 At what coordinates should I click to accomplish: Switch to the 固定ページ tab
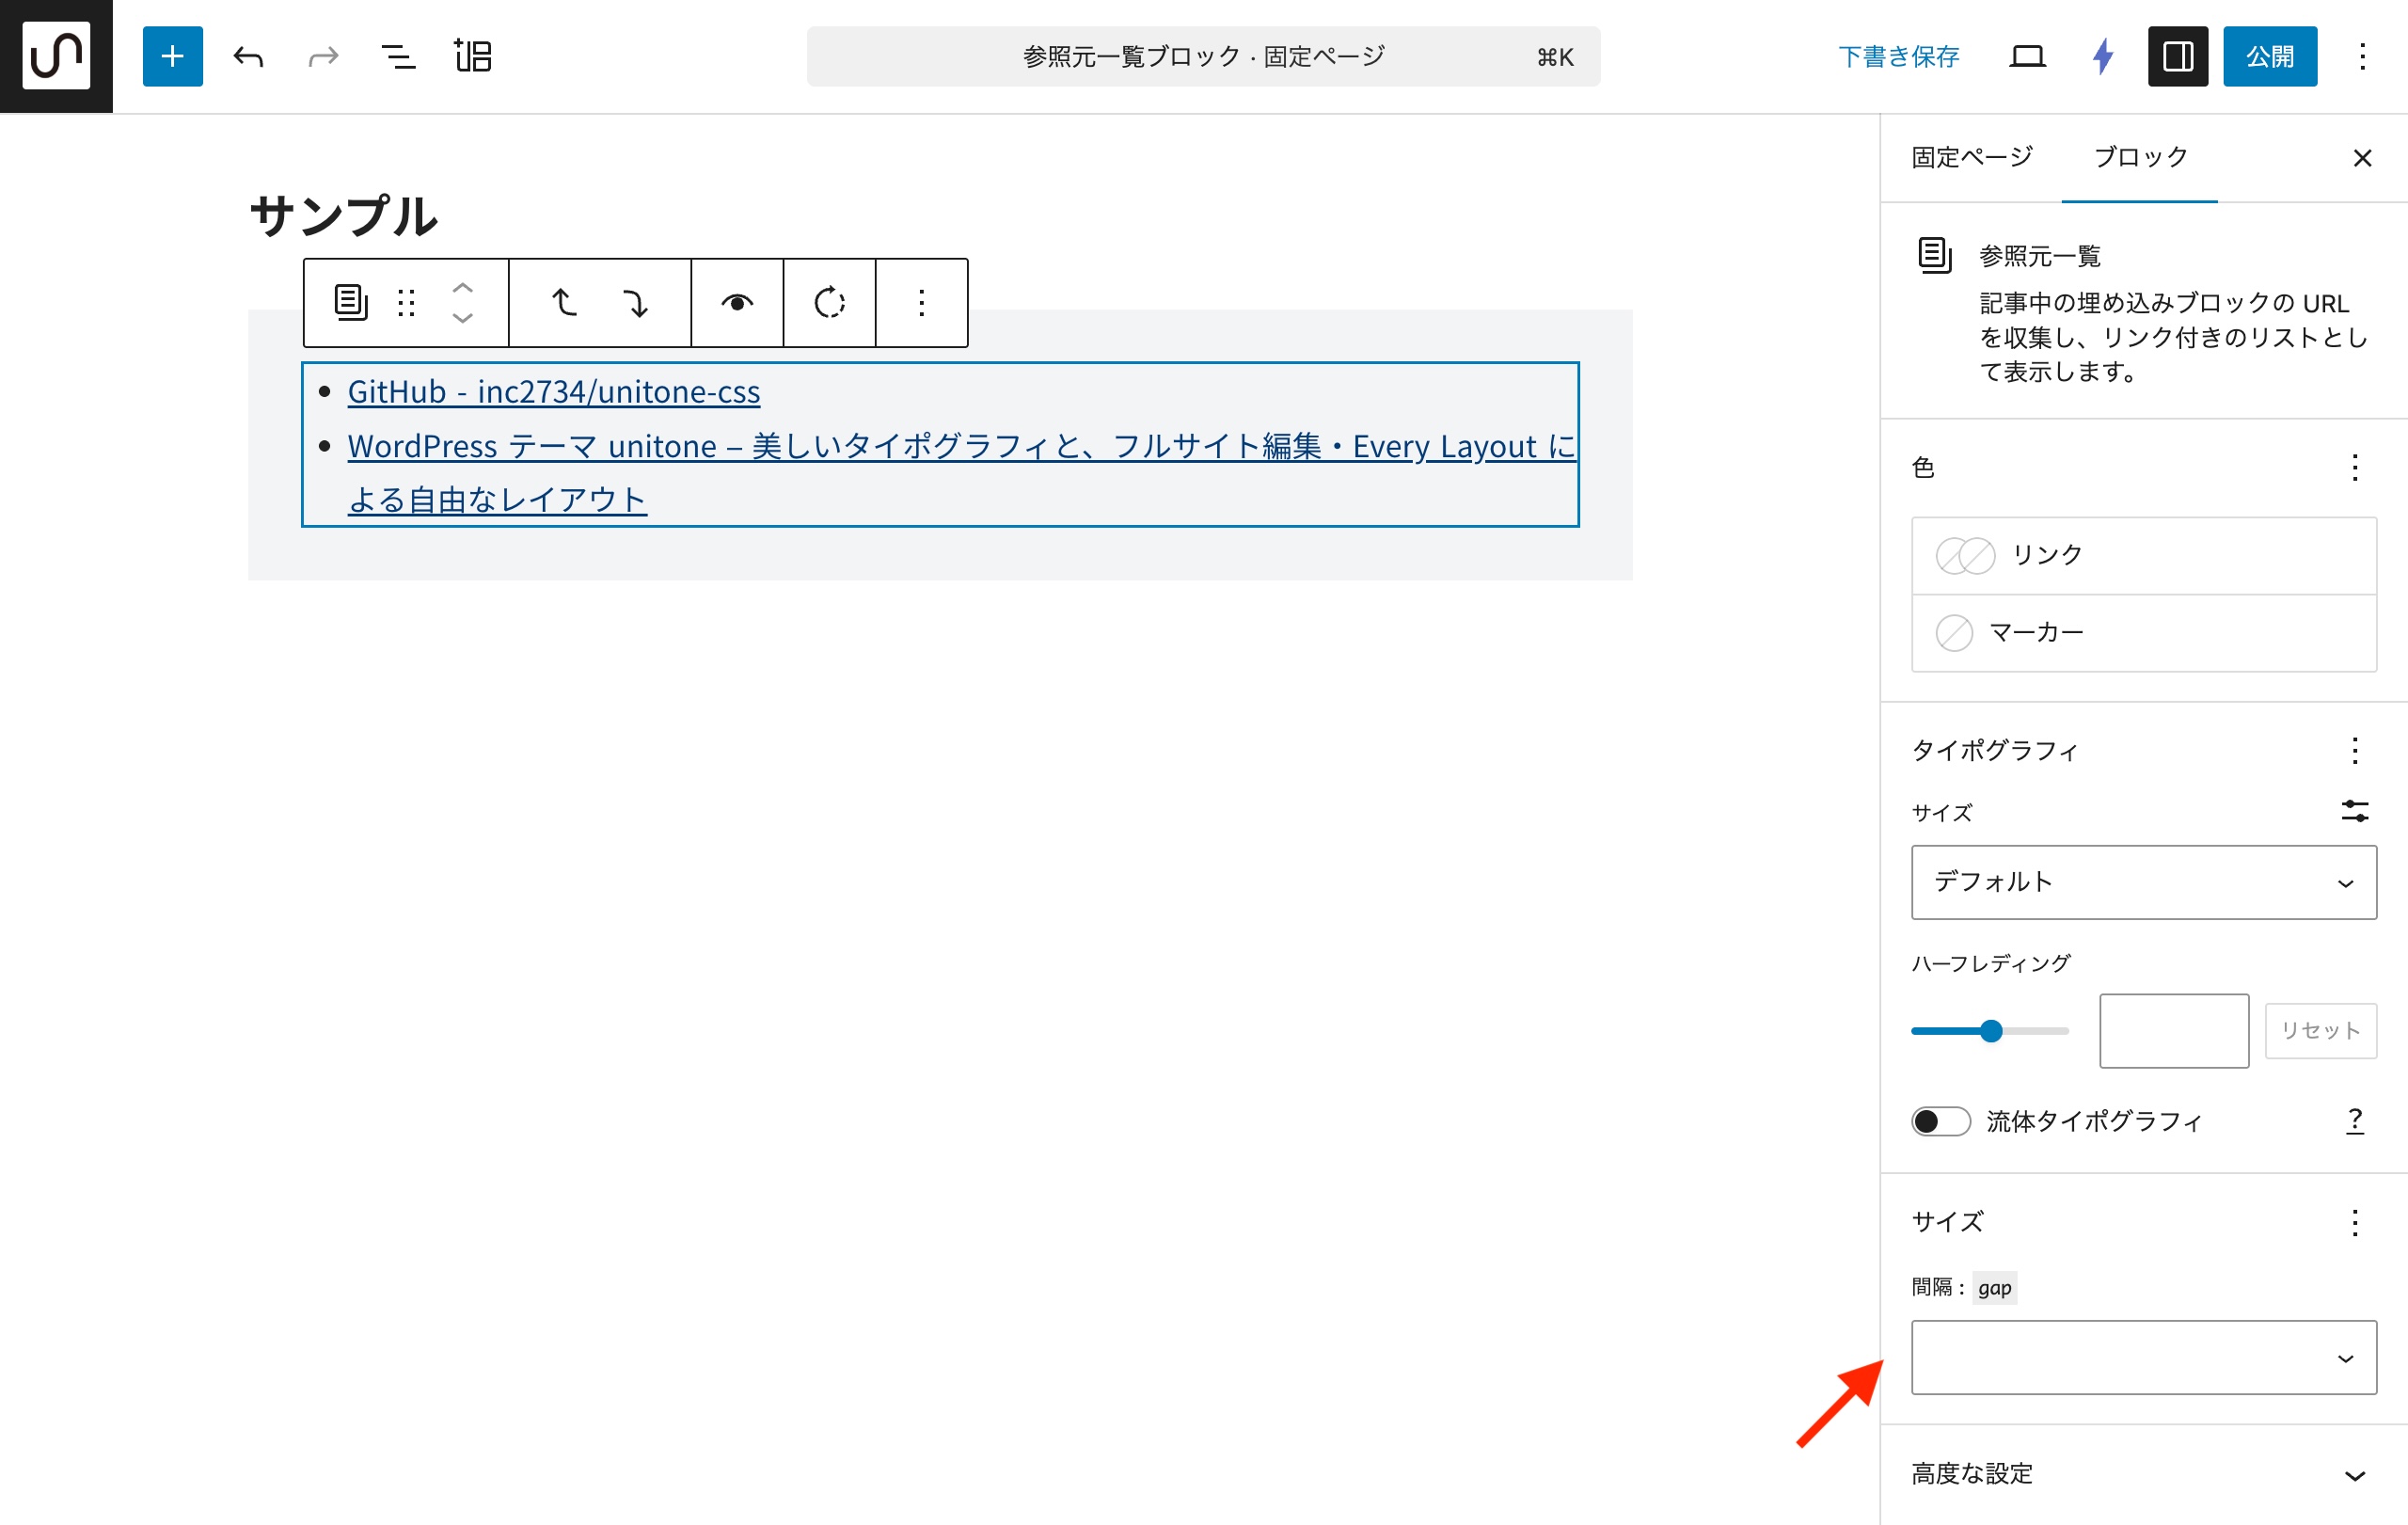pyautogui.click(x=1971, y=157)
